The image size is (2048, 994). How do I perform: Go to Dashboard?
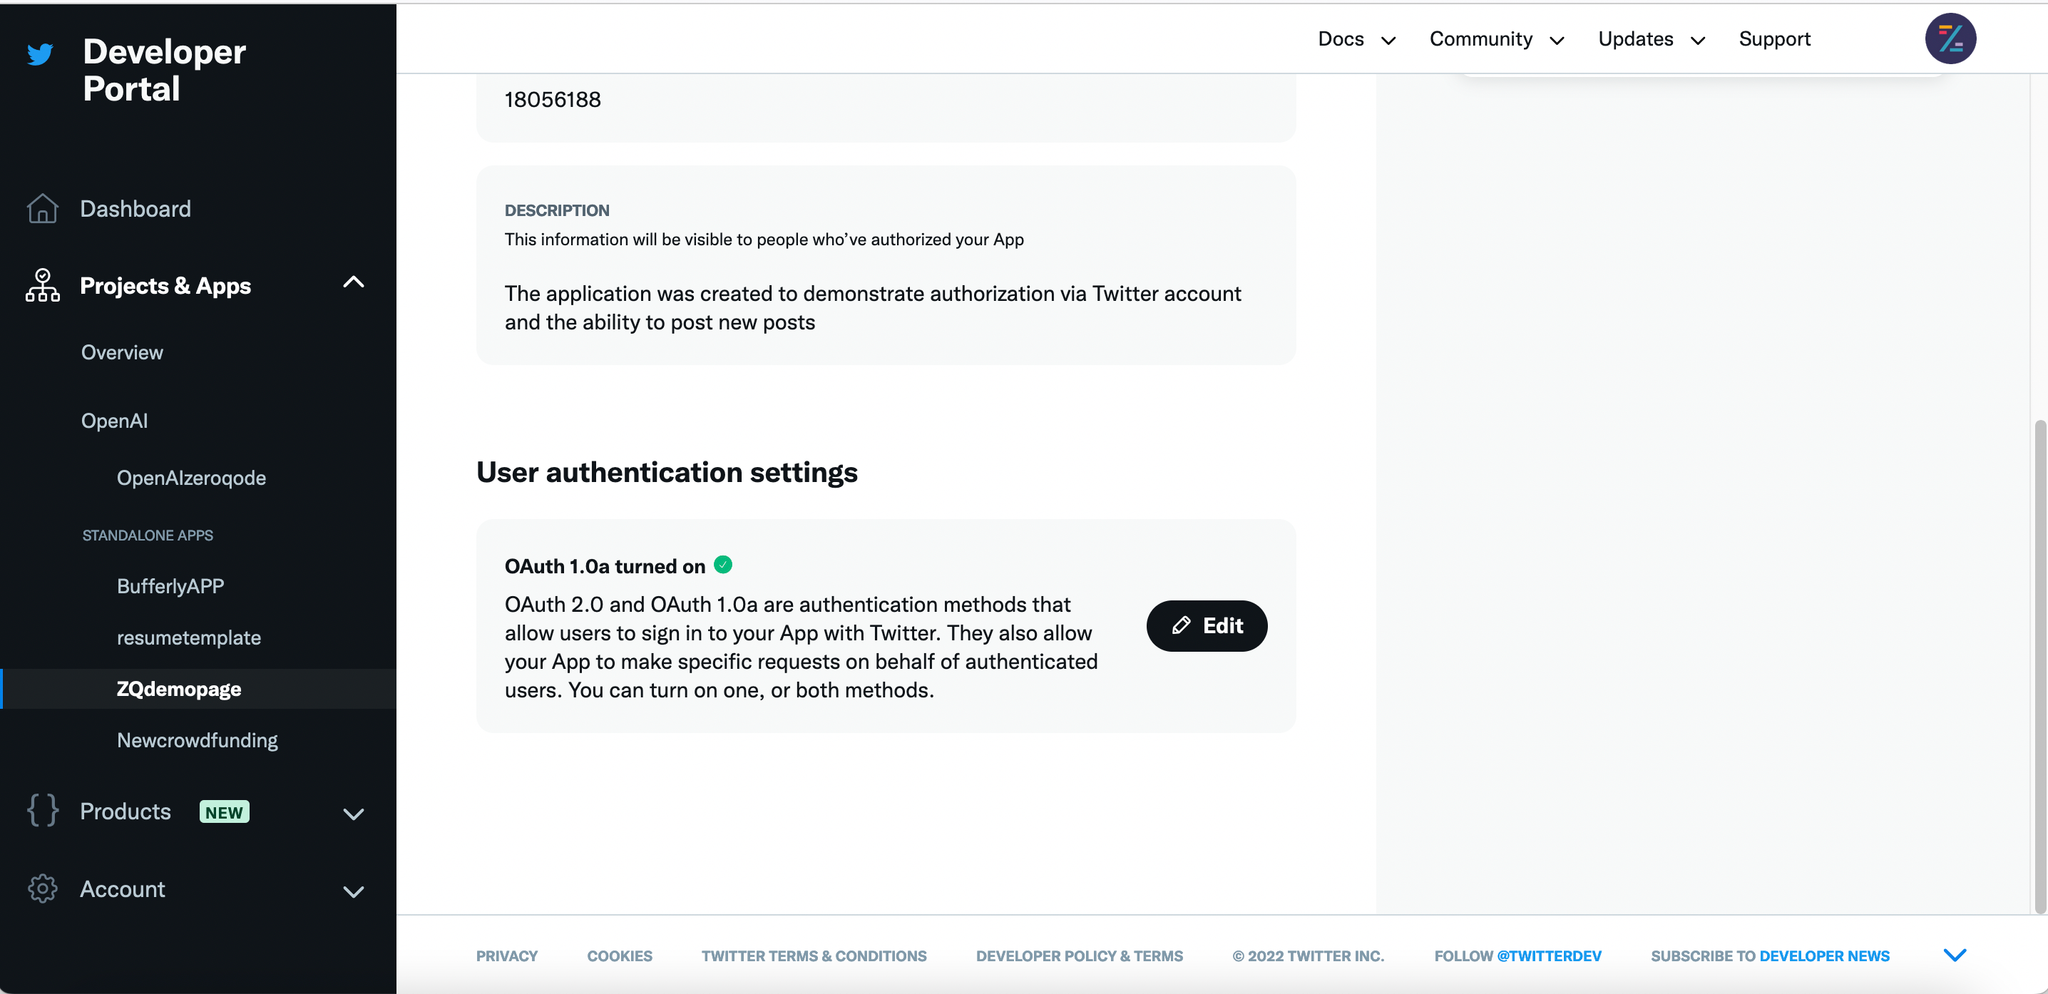(x=135, y=208)
